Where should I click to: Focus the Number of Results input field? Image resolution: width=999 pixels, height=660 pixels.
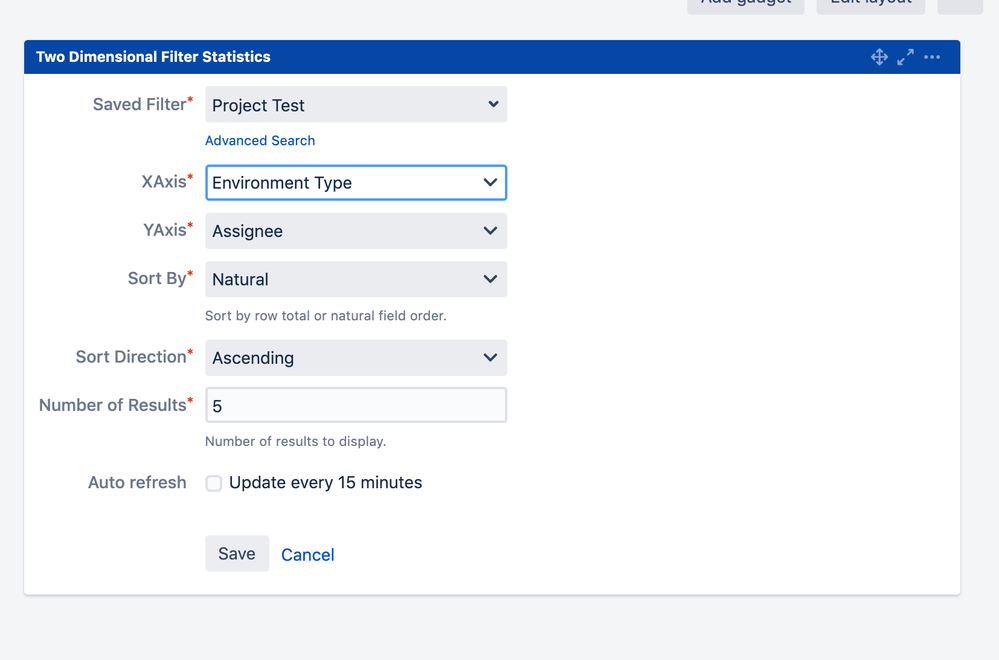(x=355, y=404)
